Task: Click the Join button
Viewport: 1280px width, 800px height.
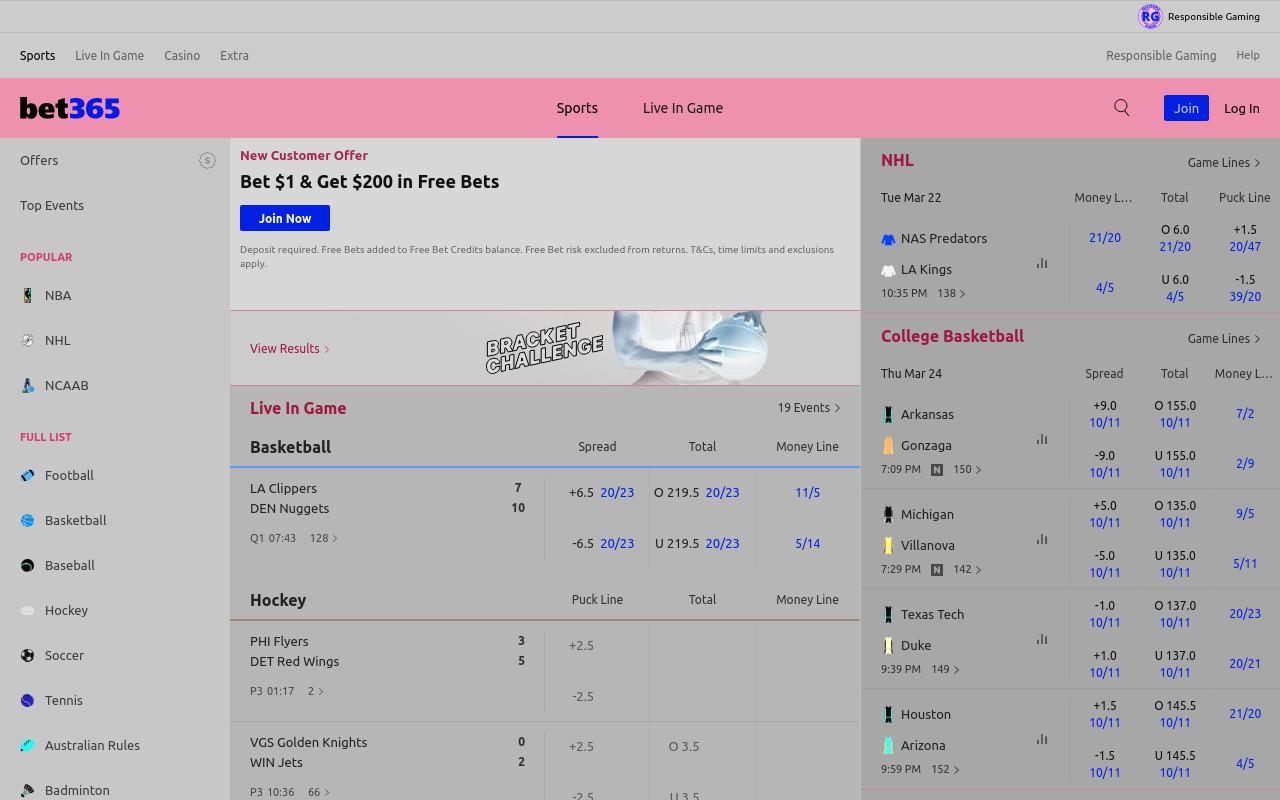Action: [x=1186, y=108]
